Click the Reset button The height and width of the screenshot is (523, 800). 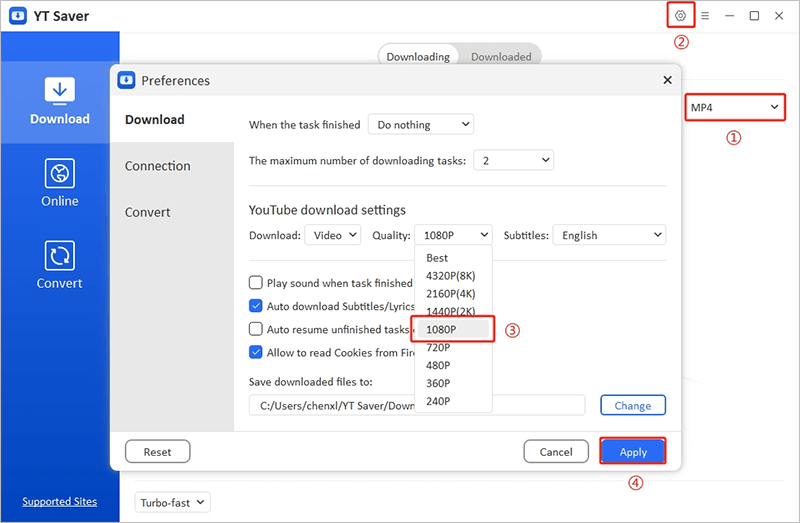[x=158, y=452]
